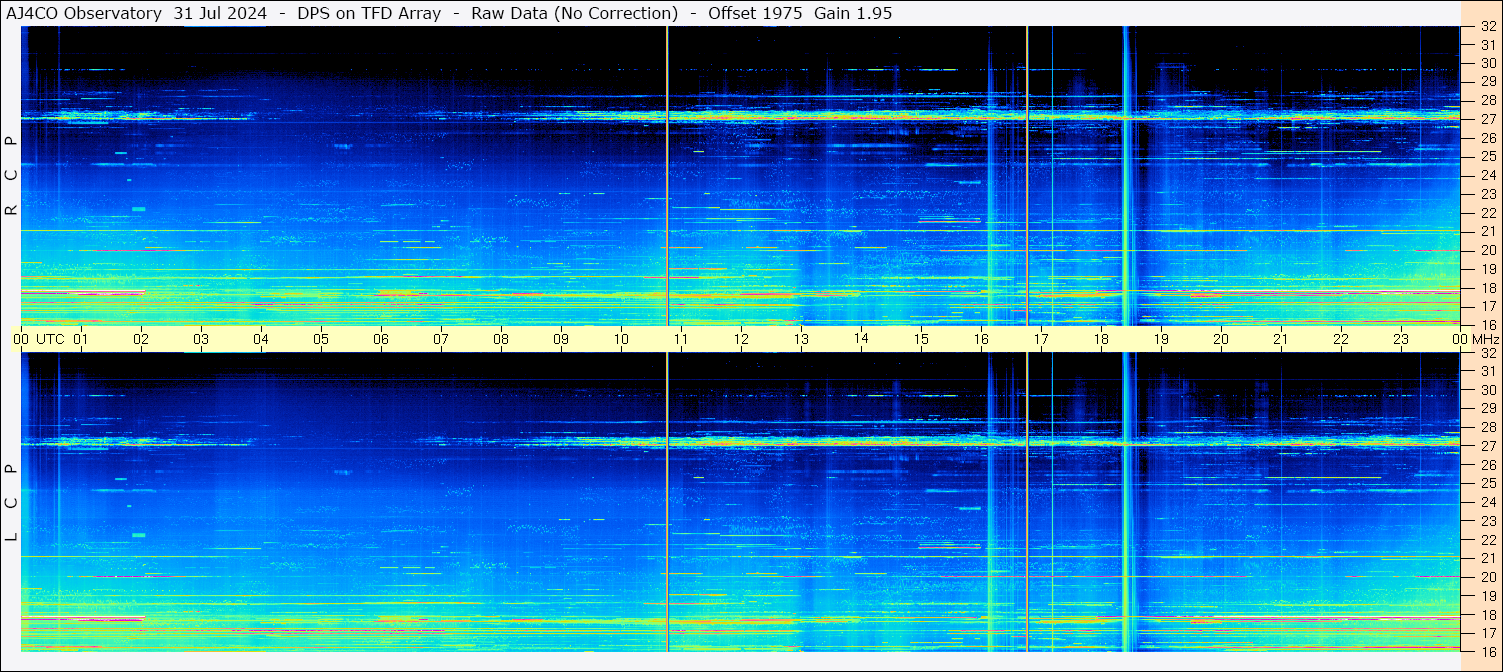The width and height of the screenshot is (1503, 672).
Task: Click the pink vertical line before 11 UTC in RCP
Action: [667, 176]
